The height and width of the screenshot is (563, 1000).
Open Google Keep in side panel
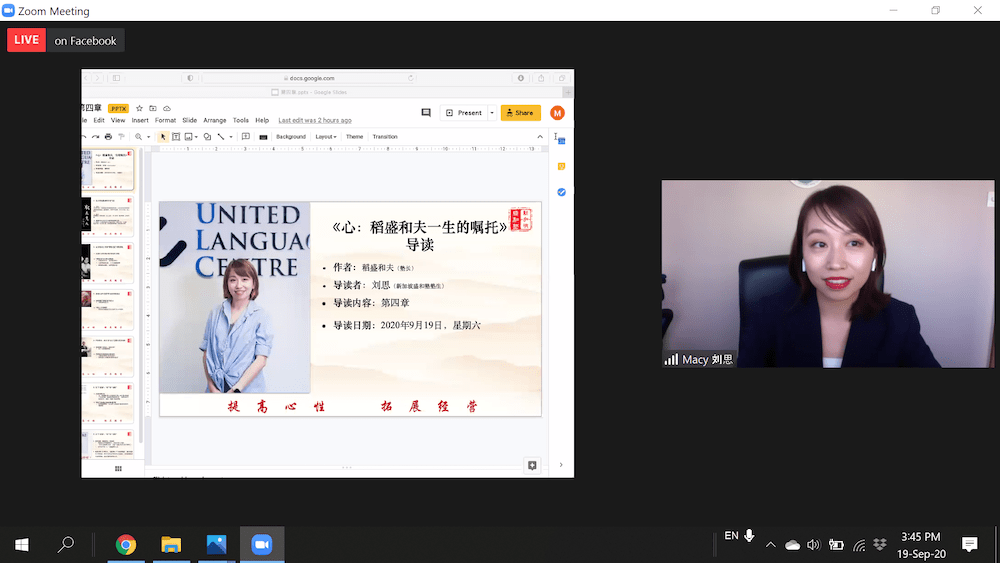(562, 167)
